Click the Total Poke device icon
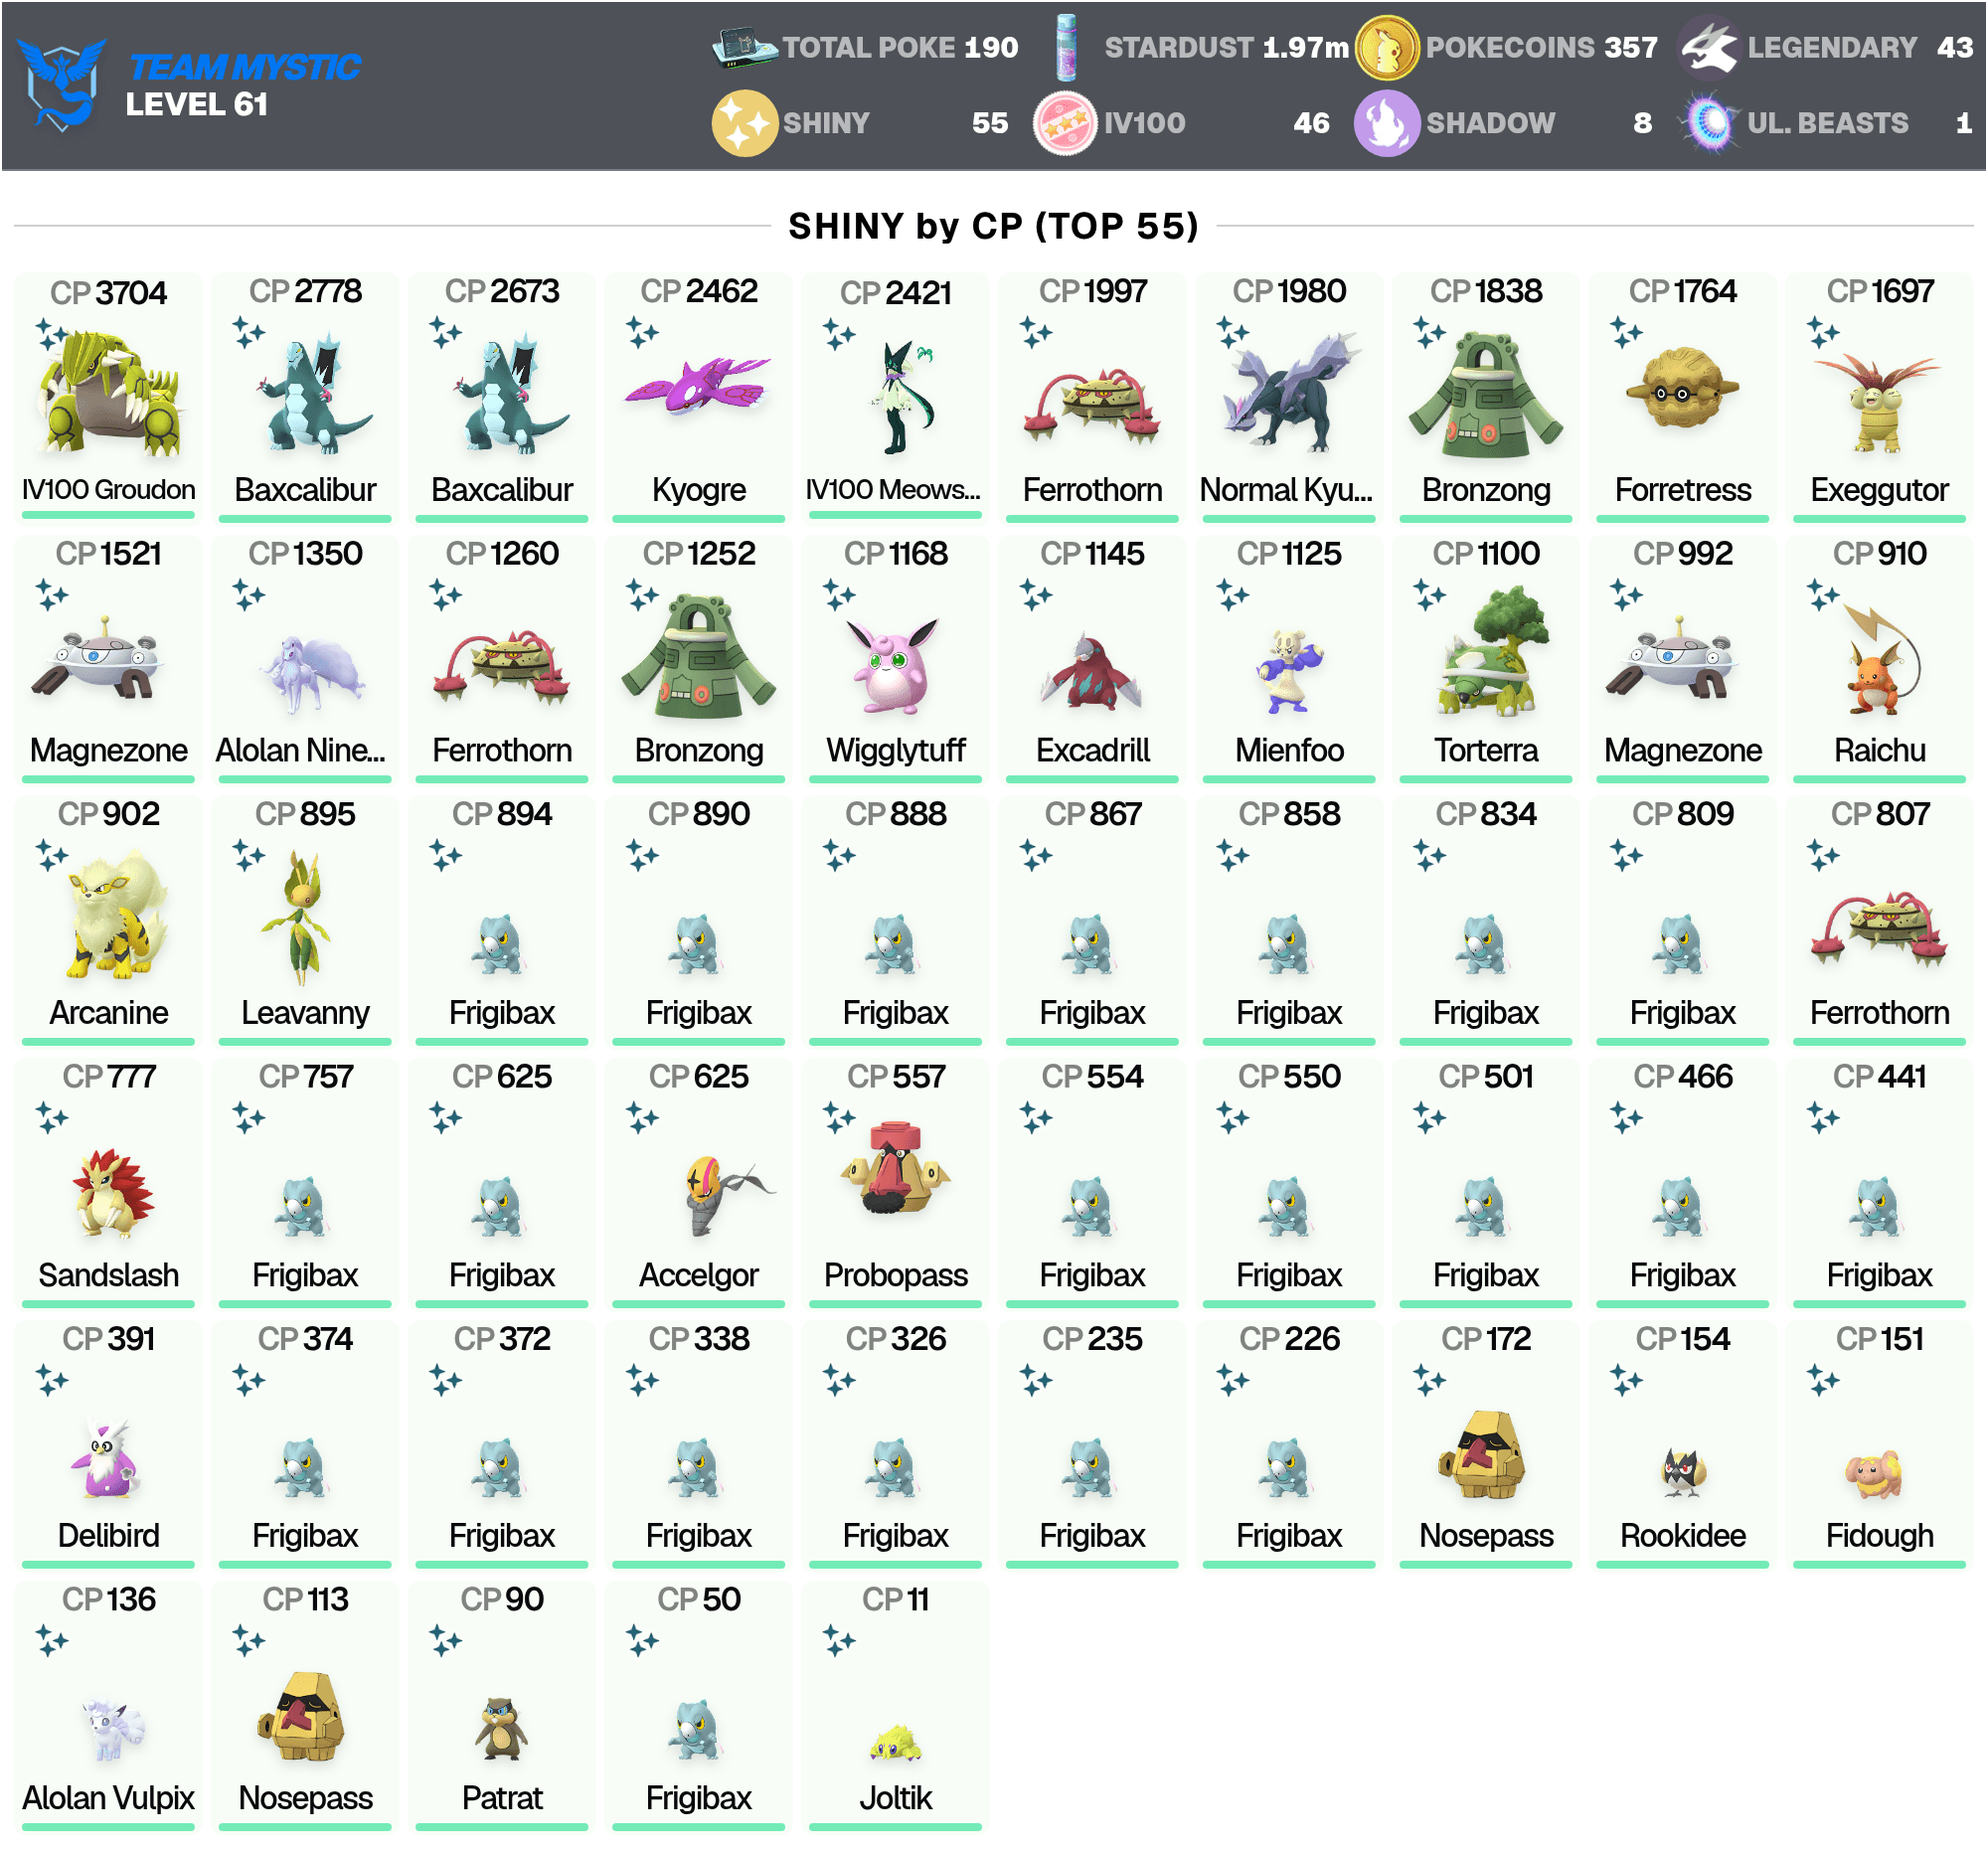 pyautogui.click(x=744, y=47)
